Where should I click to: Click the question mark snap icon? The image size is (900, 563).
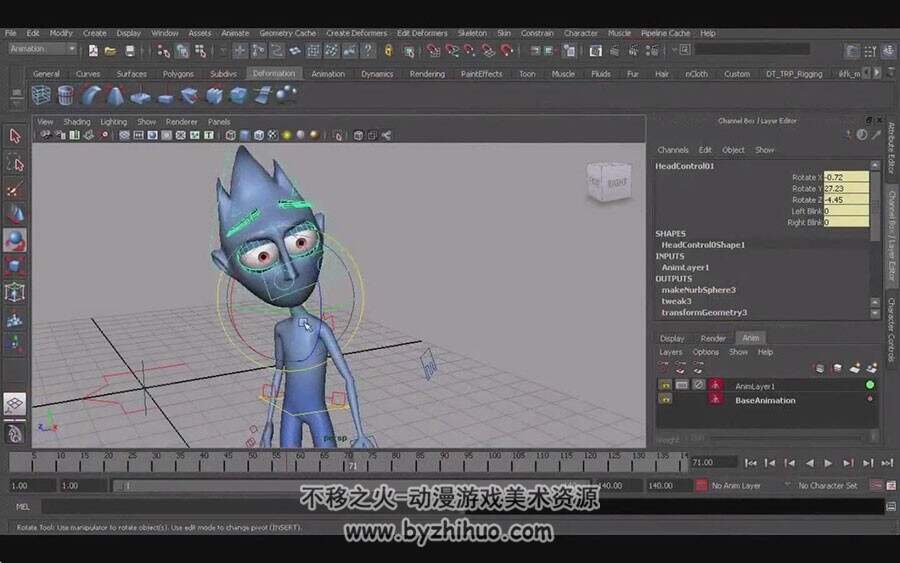pos(367,51)
